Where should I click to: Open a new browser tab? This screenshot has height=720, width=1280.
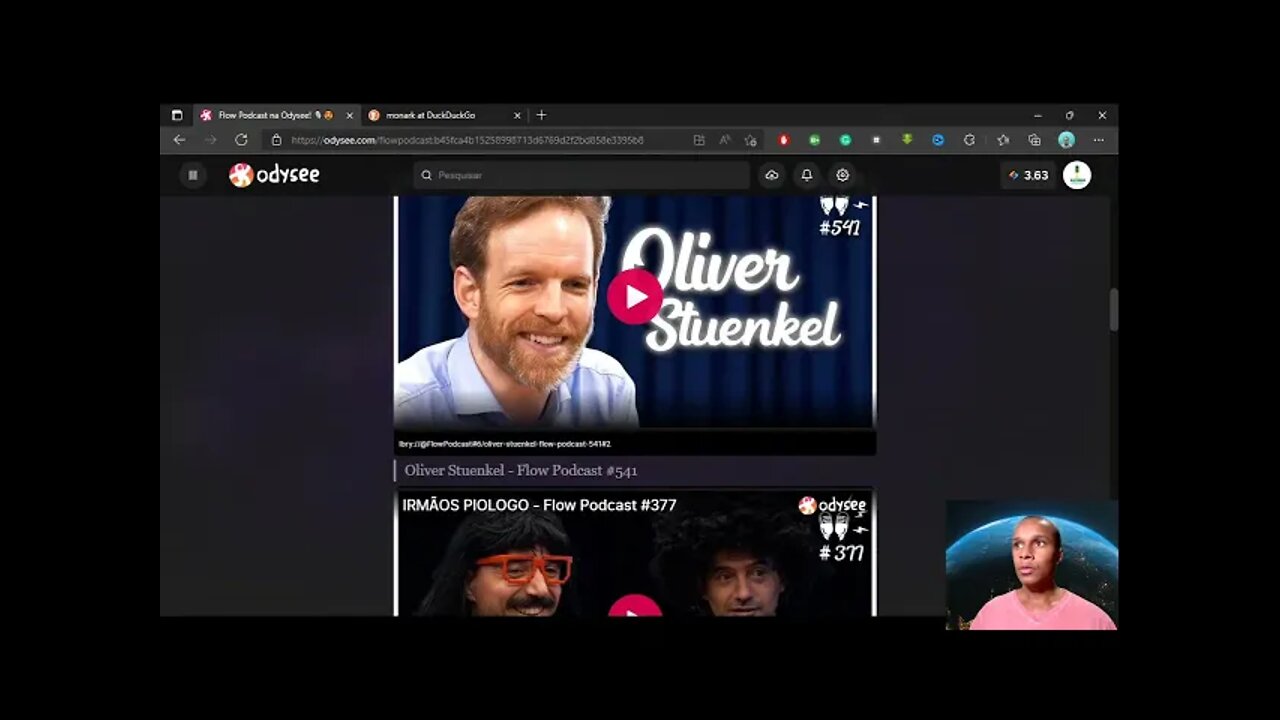click(x=541, y=115)
